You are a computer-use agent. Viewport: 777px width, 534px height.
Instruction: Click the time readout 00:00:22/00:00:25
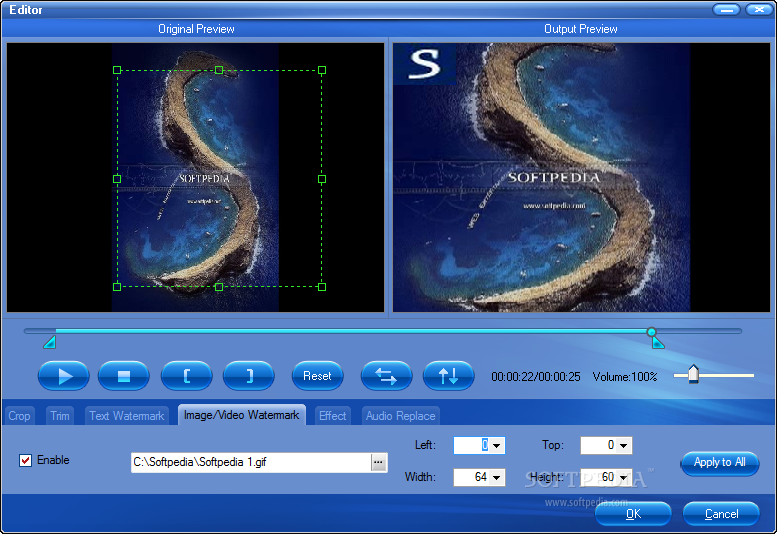point(536,377)
